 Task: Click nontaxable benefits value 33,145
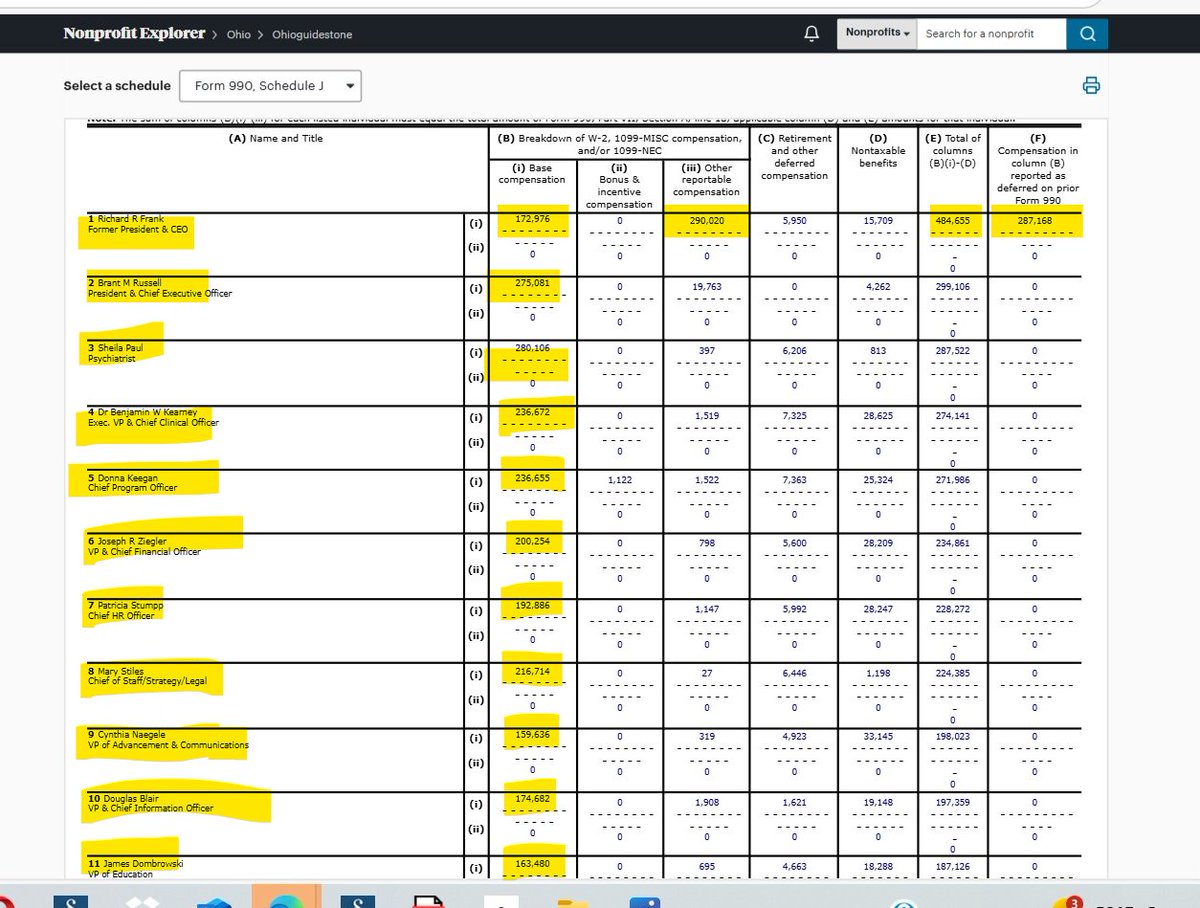tap(877, 738)
